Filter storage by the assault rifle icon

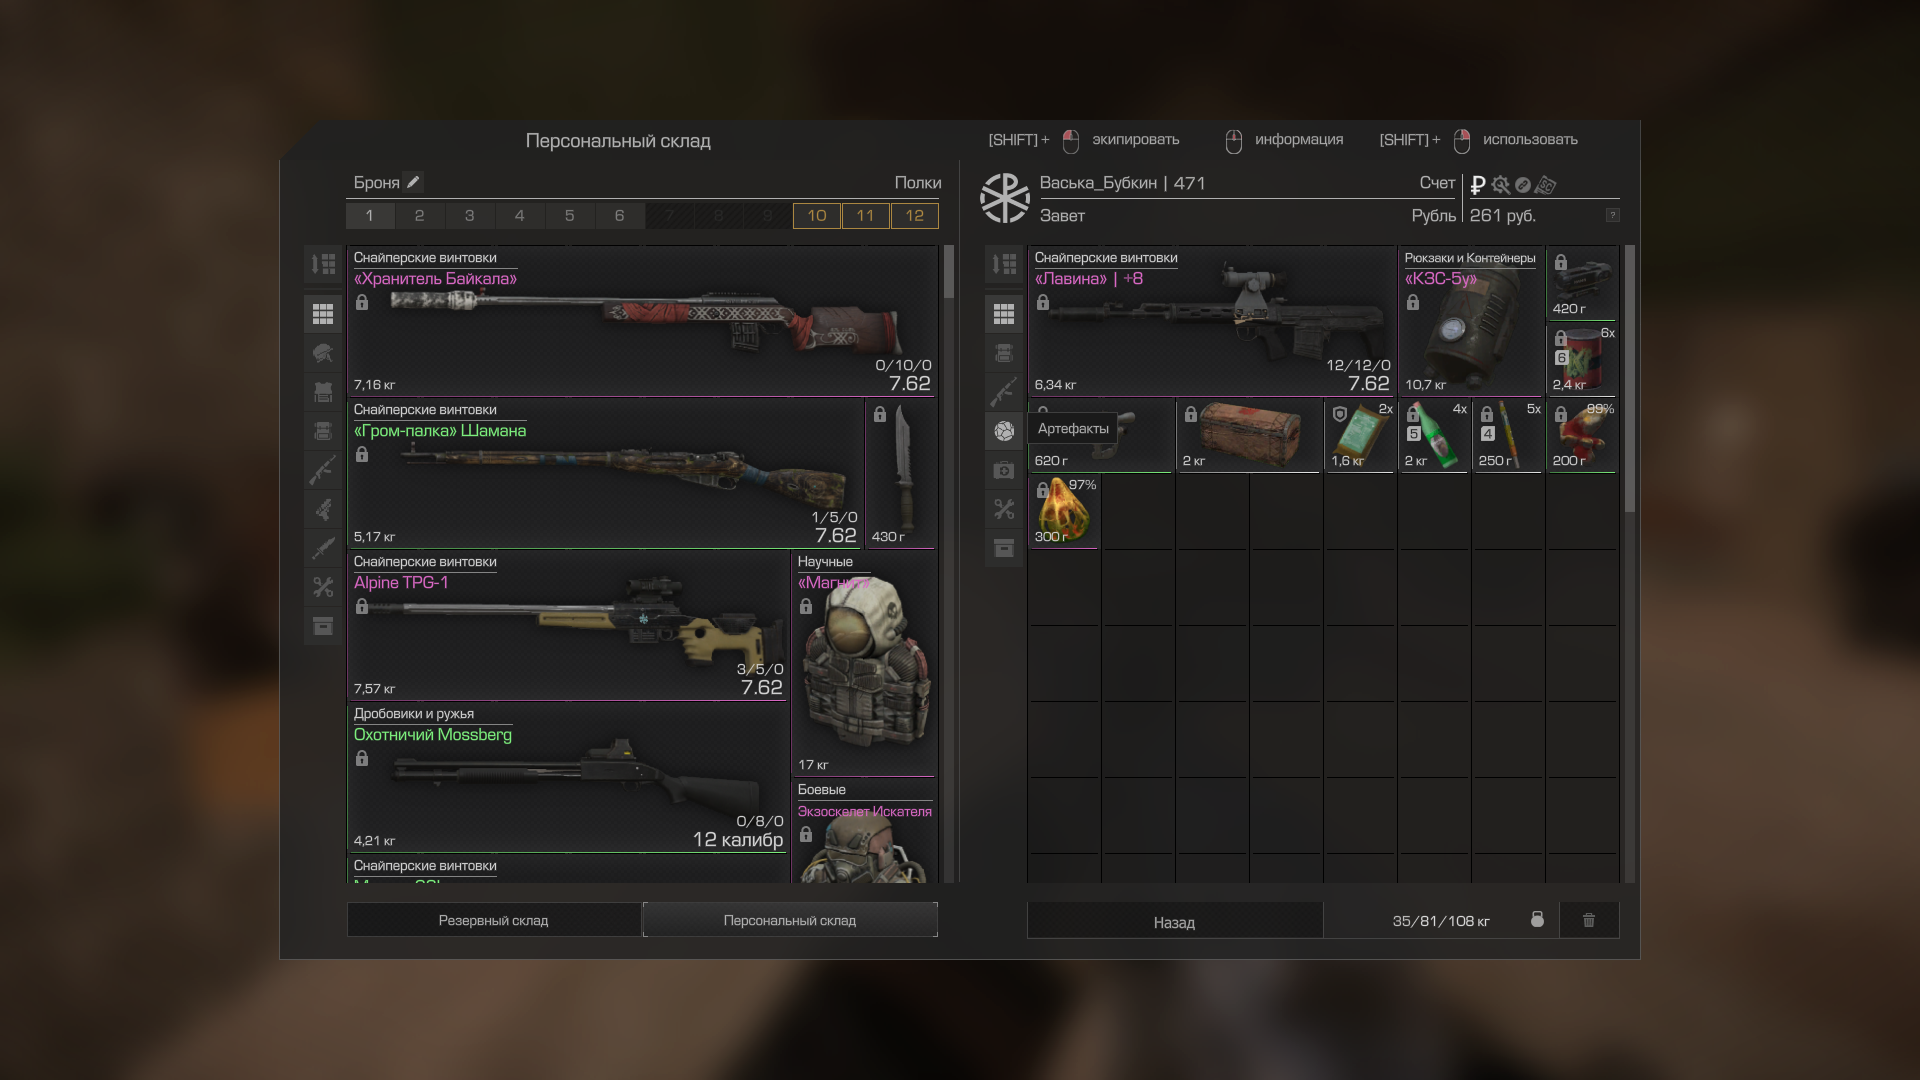tap(323, 470)
